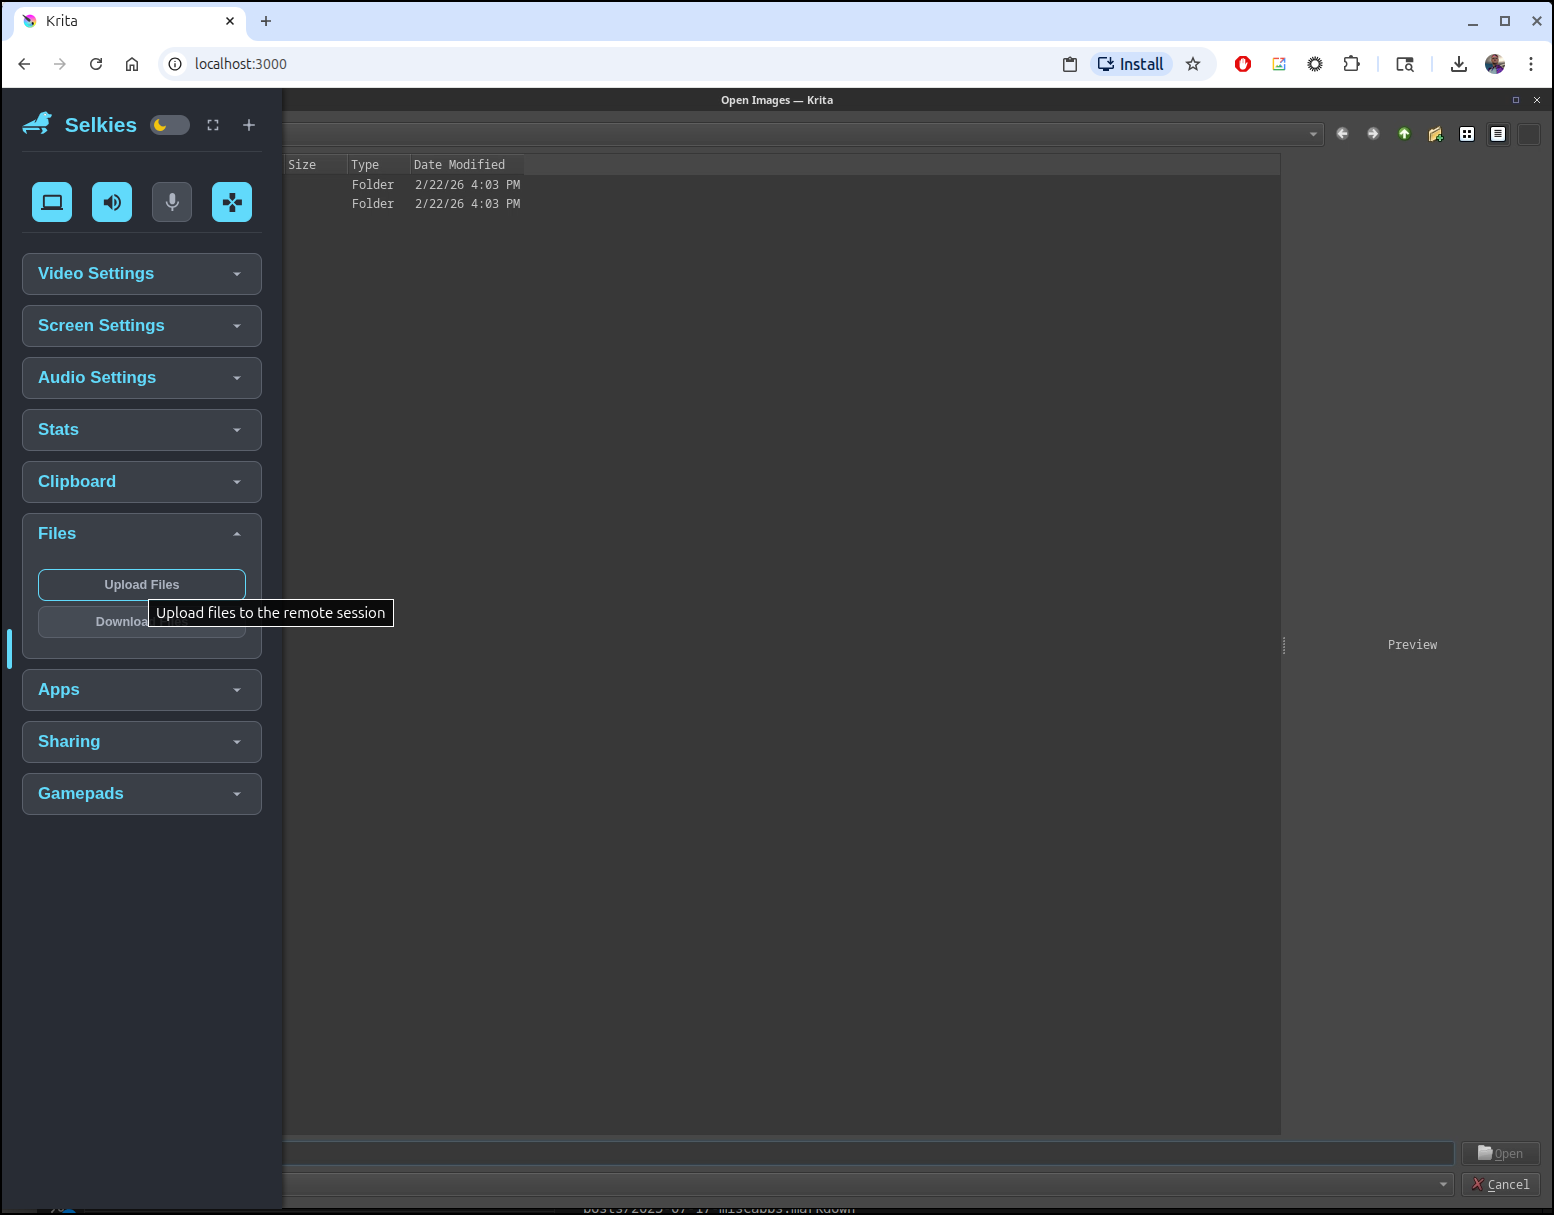The image size is (1554, 1215).
Task: Switch file dialog to detailed list view
Action: 1498,134
